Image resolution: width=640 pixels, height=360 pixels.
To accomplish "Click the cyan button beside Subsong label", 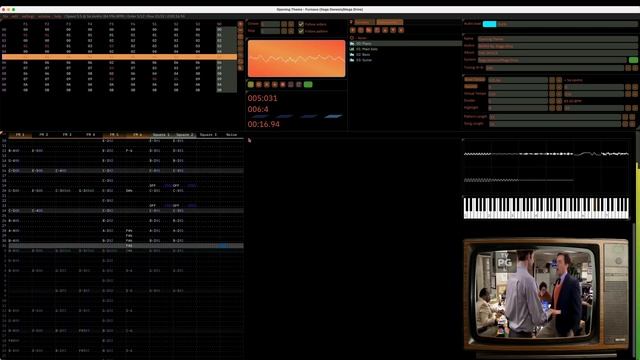I will (489, 24).
